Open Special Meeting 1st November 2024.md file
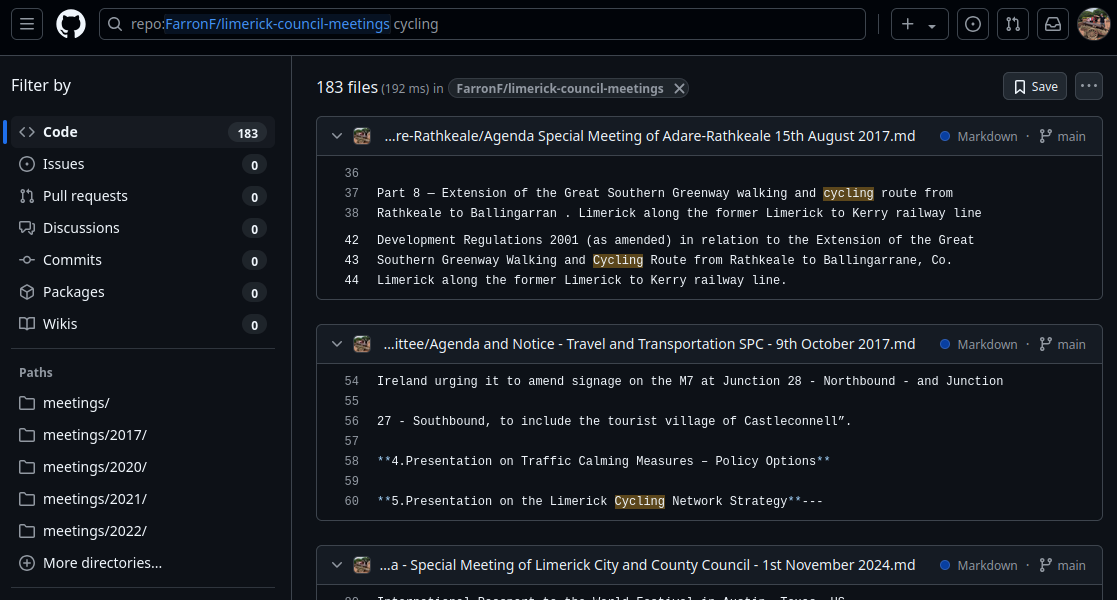The image size is (1117, 600). tap(647, 565)
